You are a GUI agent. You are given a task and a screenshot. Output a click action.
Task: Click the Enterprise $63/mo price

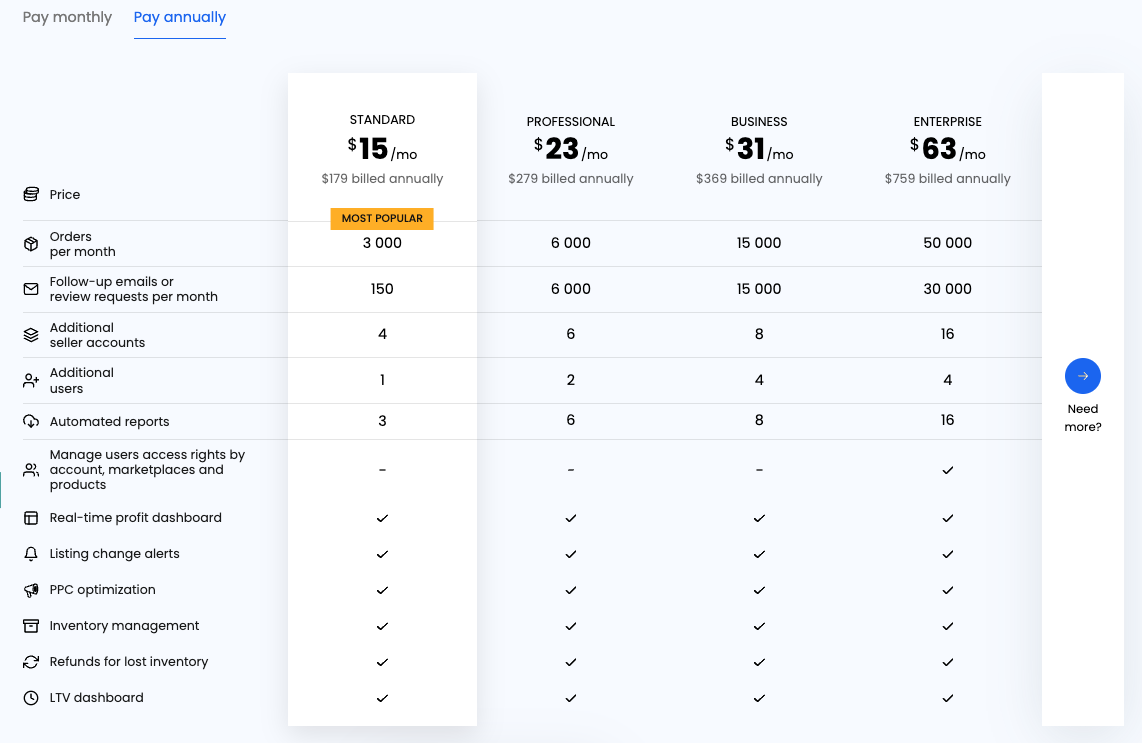tap(947, 149)
